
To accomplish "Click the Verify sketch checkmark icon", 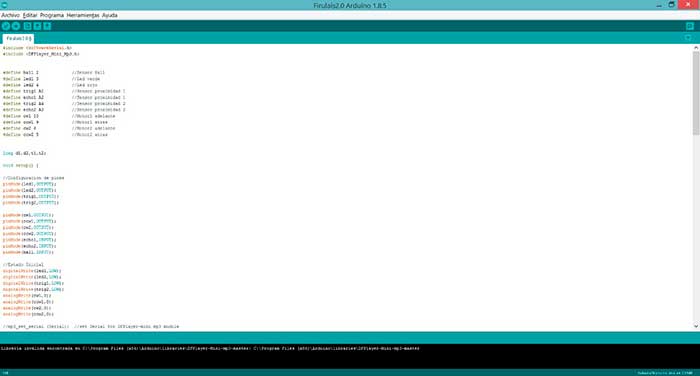I will tap(6, 26).
